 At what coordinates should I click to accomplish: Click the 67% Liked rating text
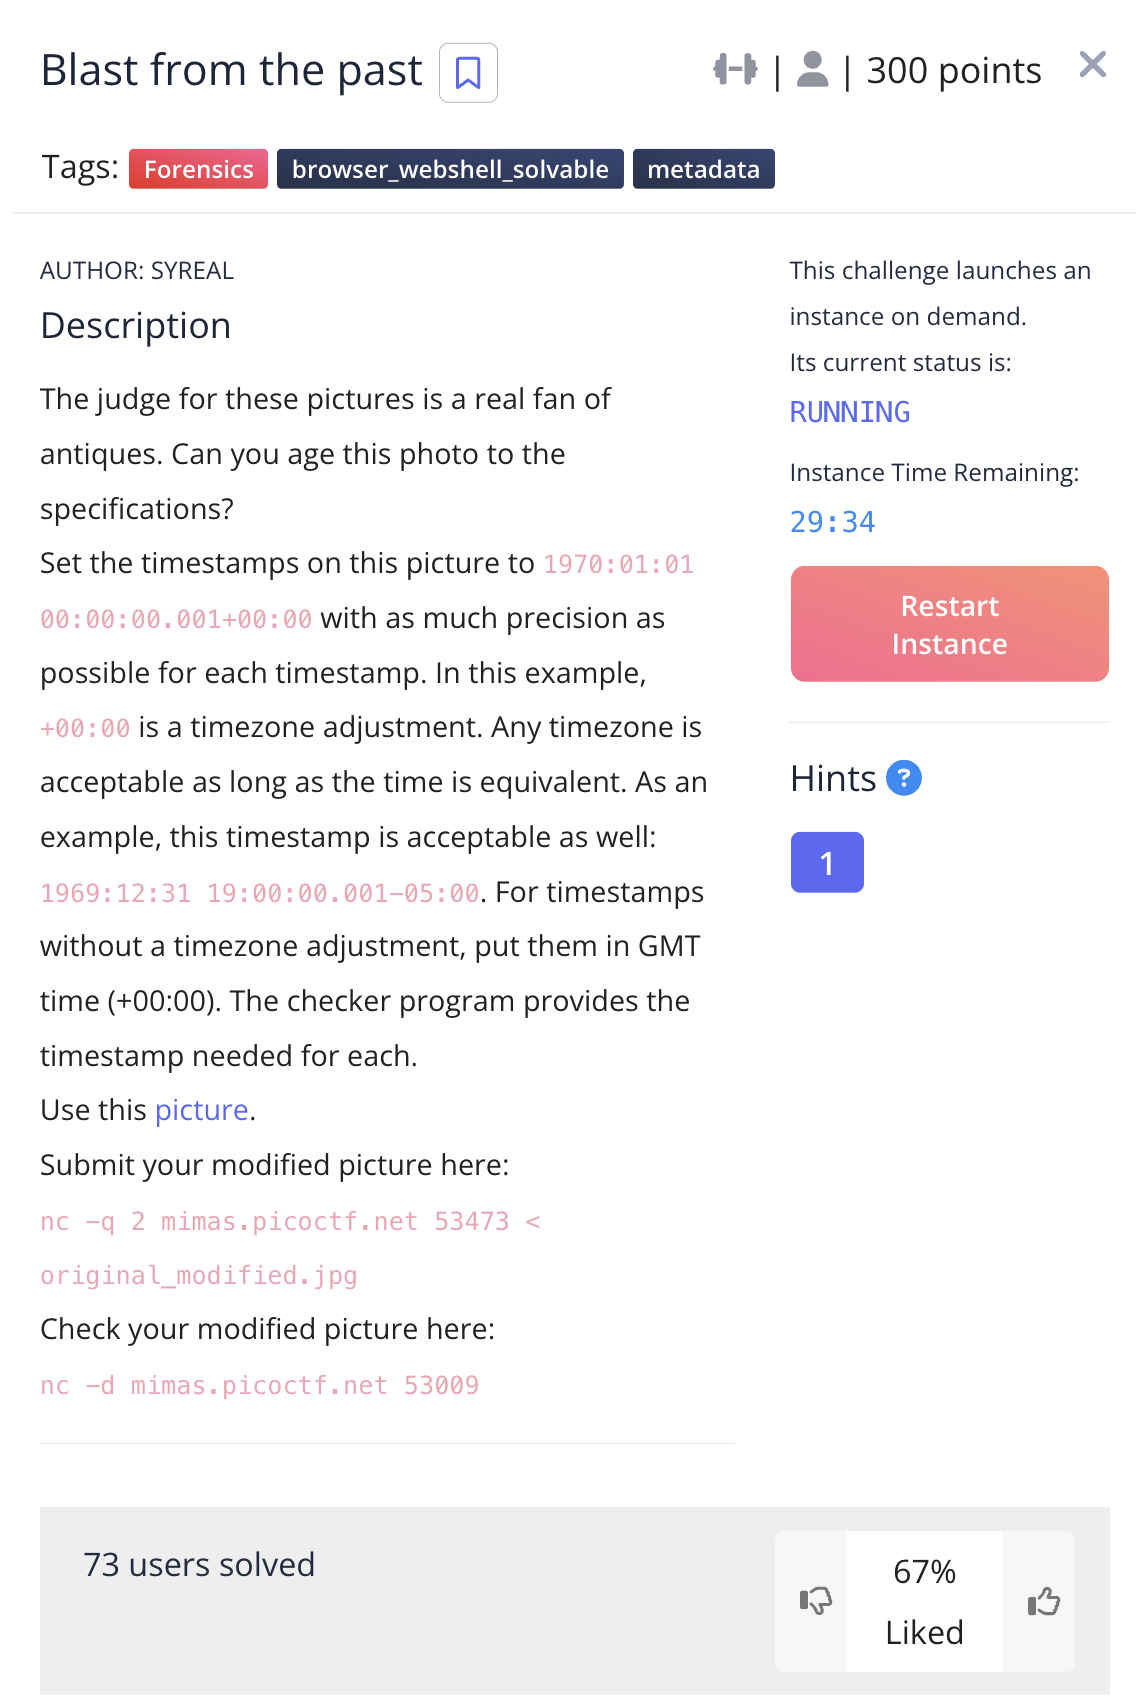pyautogui.click(x=924, y=1601)
